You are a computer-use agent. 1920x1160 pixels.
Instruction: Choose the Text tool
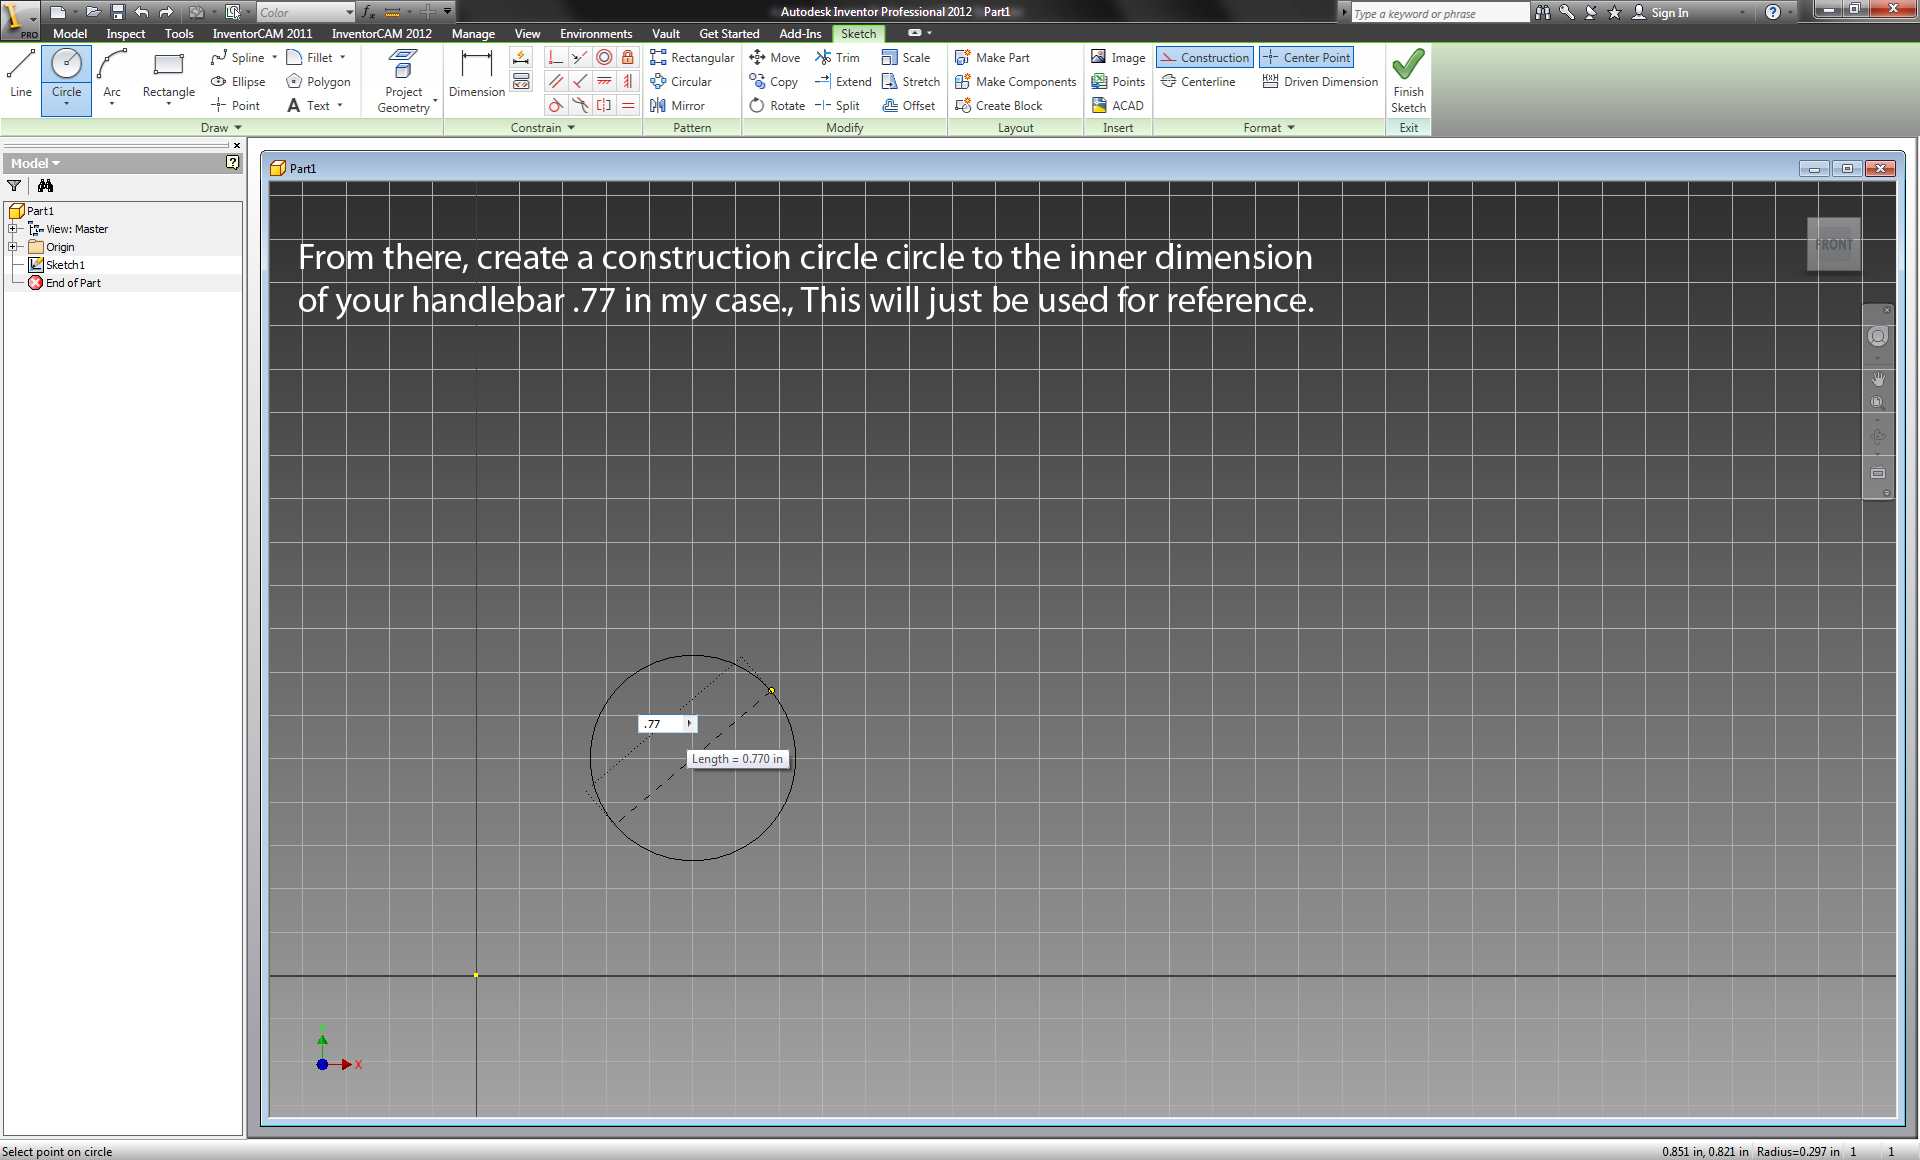coord(308,106)
